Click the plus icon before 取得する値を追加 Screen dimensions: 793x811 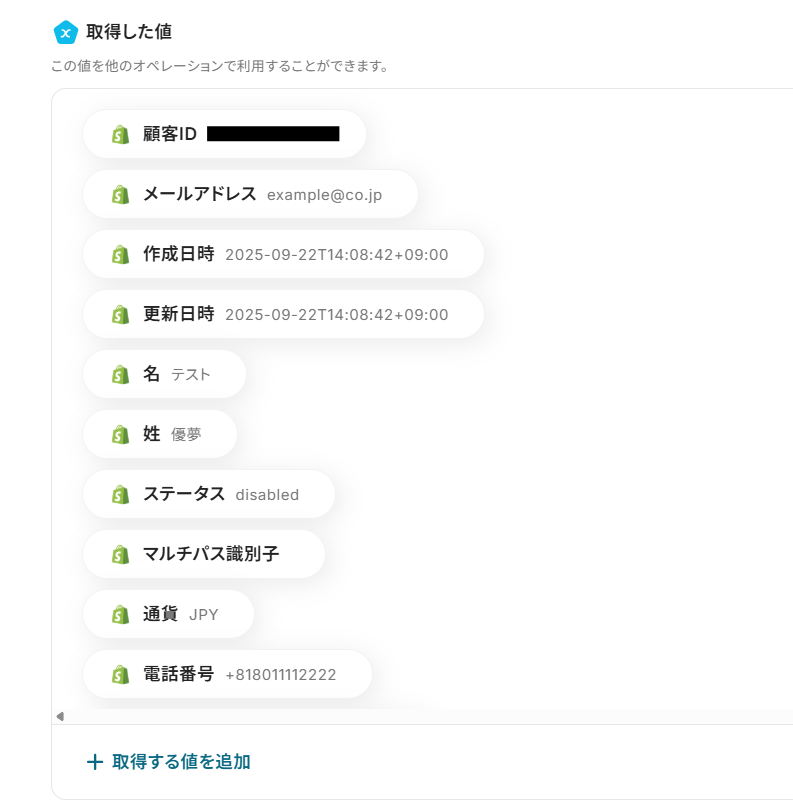tap(95, 762)
